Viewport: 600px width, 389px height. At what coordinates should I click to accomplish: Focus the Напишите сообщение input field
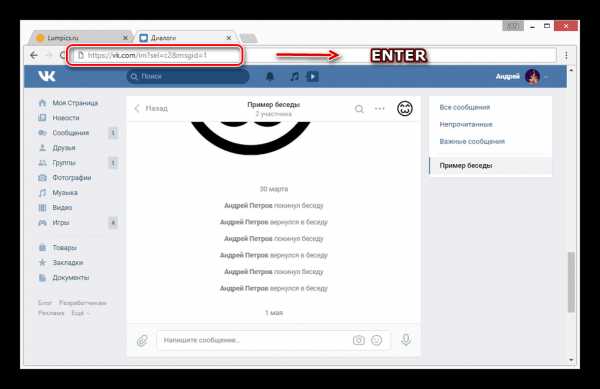pos(254,340)
